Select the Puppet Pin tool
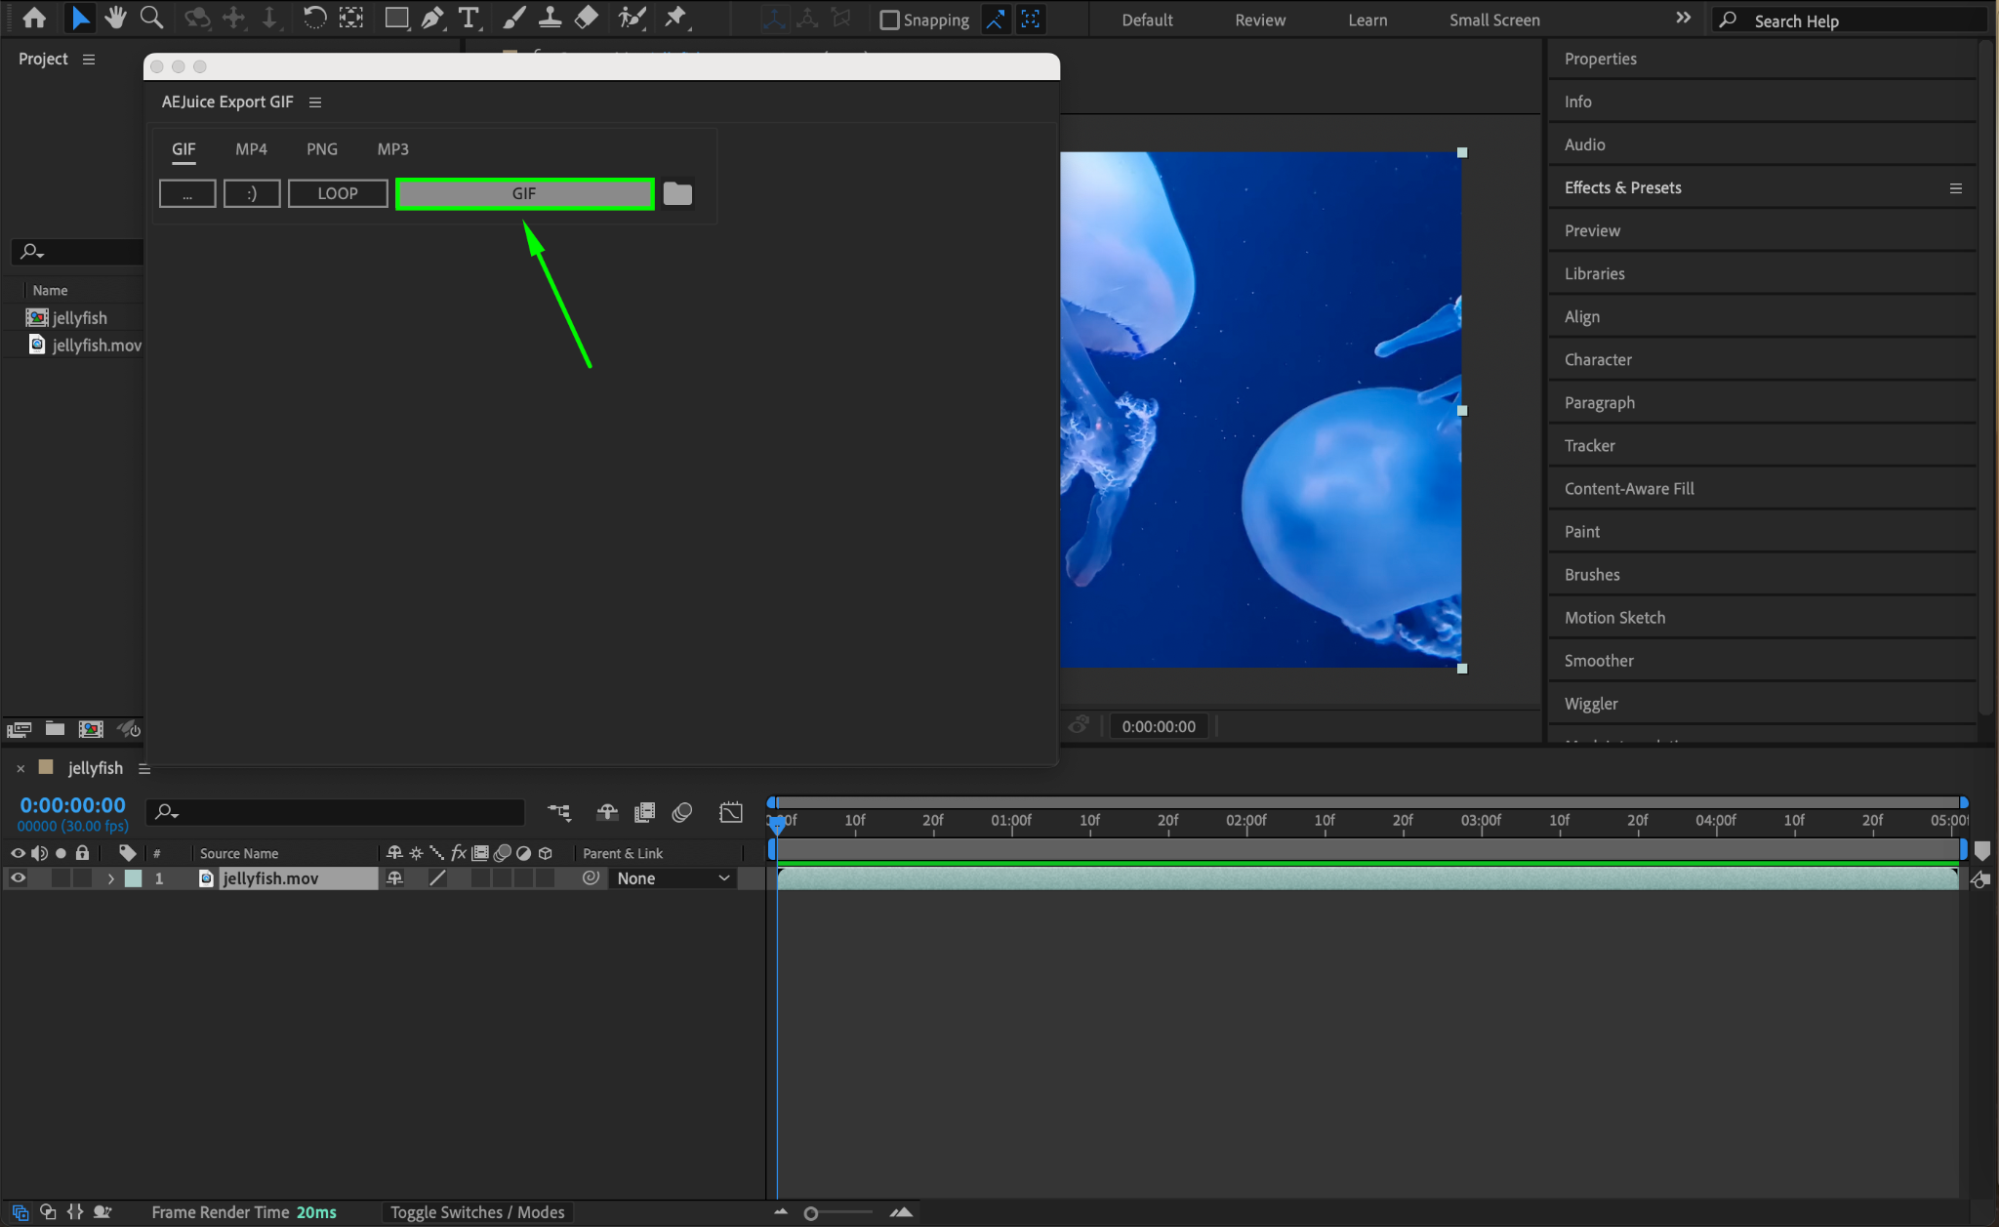 coord(676,17)
